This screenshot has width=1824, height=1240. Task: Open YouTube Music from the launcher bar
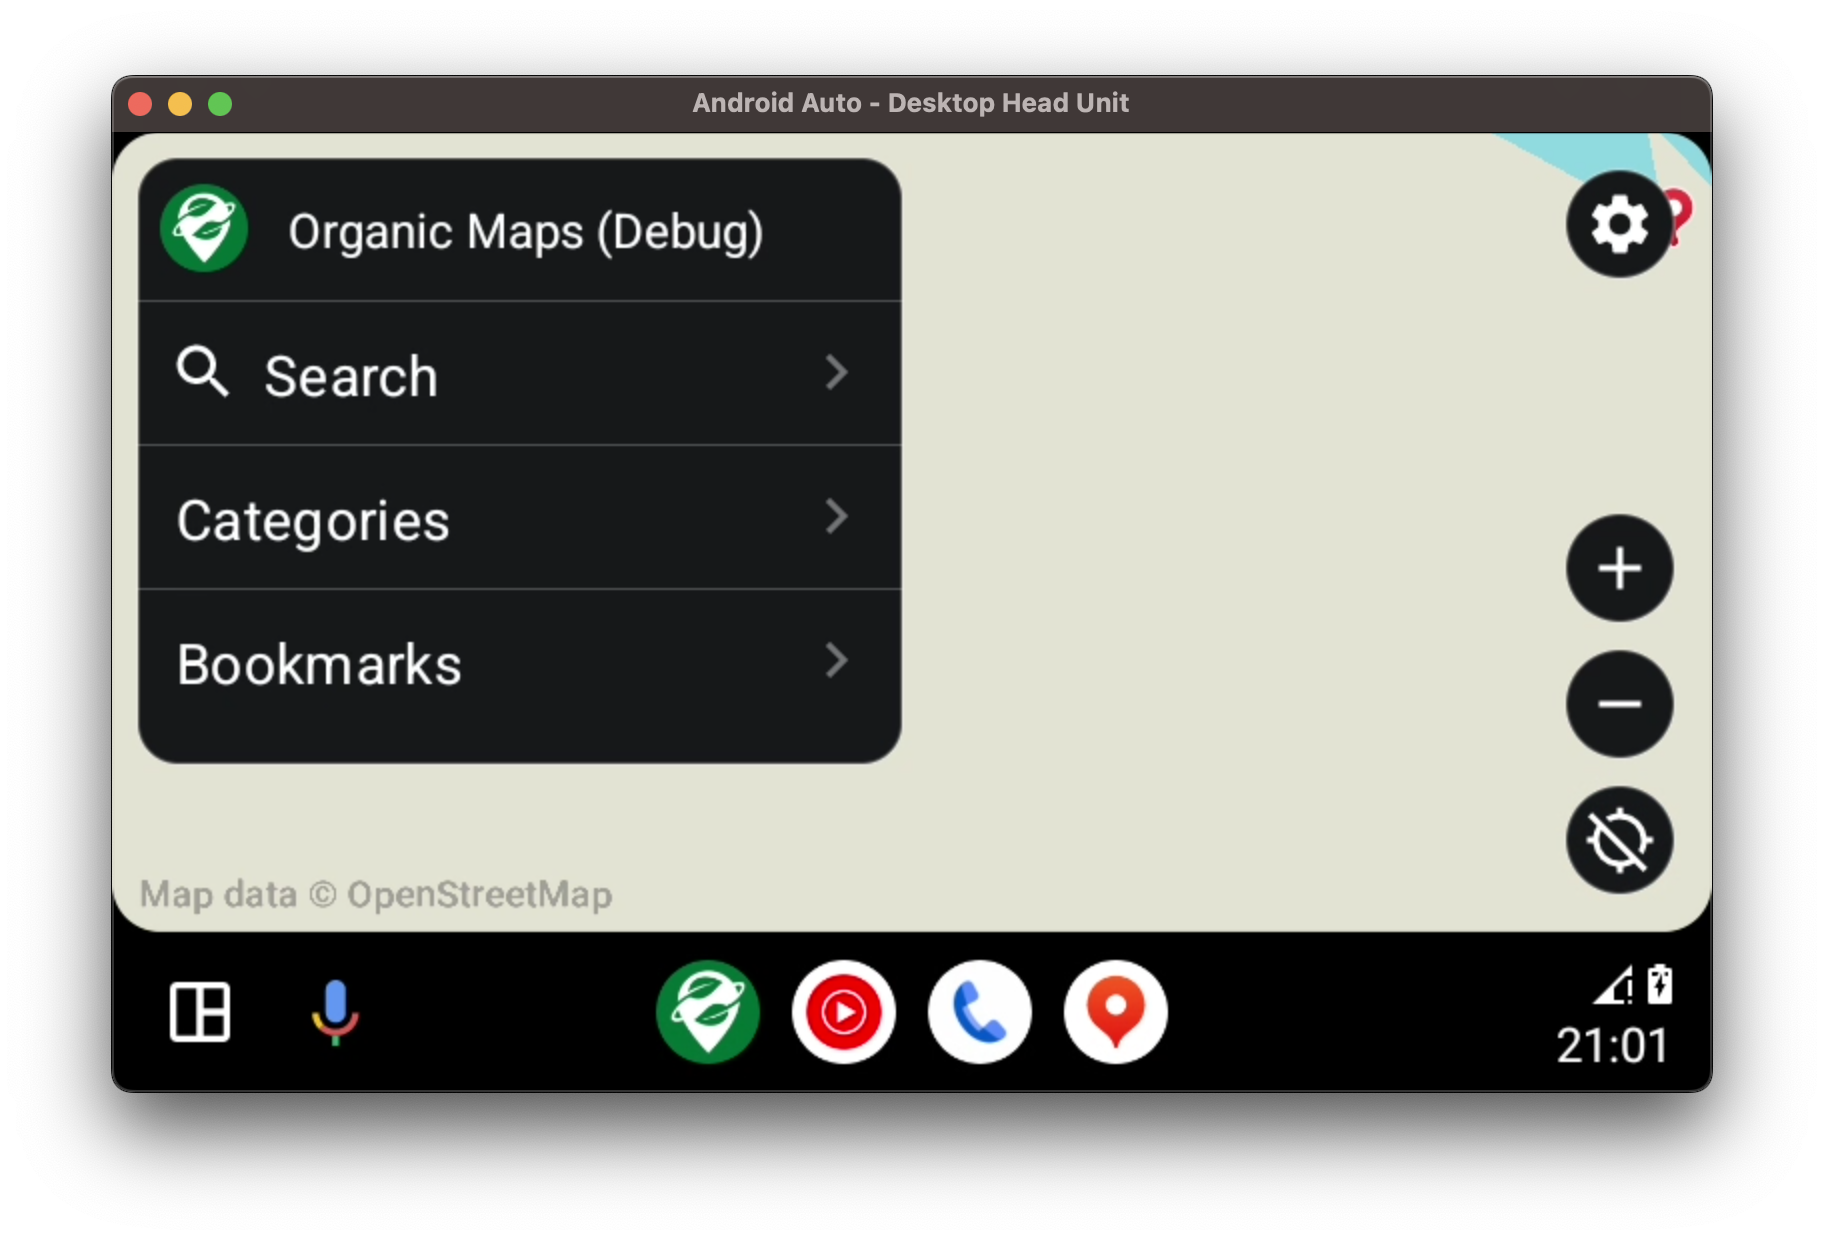(x=843, y=1013)
